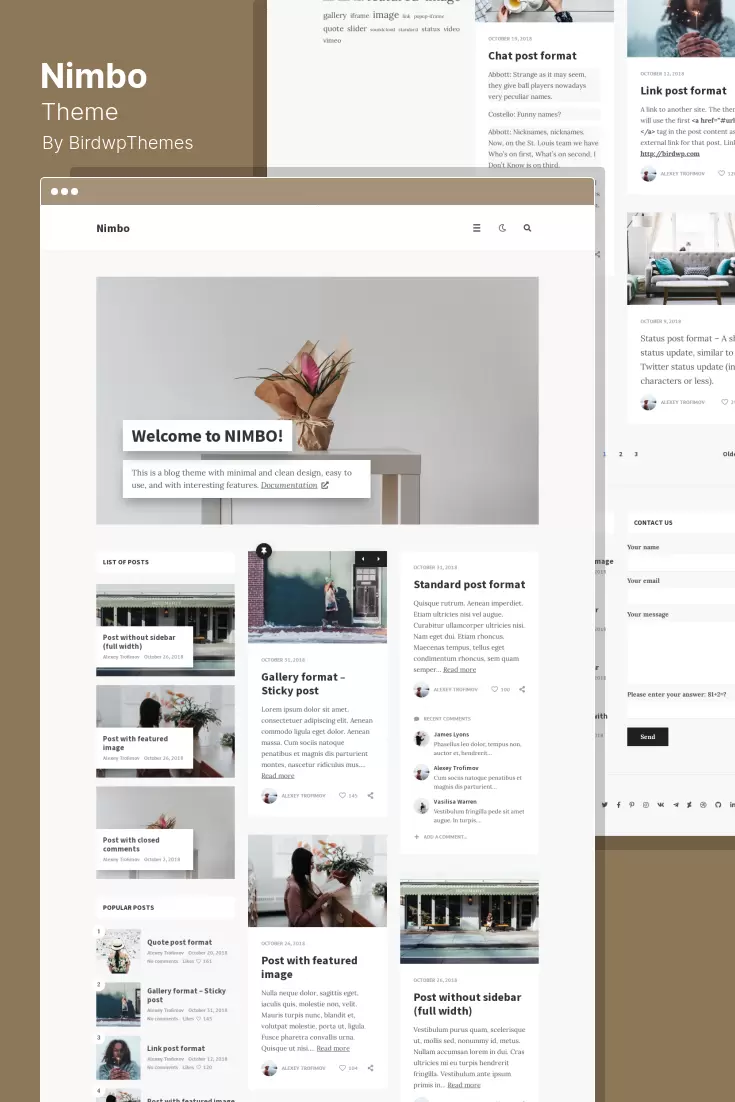Open the Instagram social icon in footer
Screen dimensions: 735x1102
[x=646, y=805]
